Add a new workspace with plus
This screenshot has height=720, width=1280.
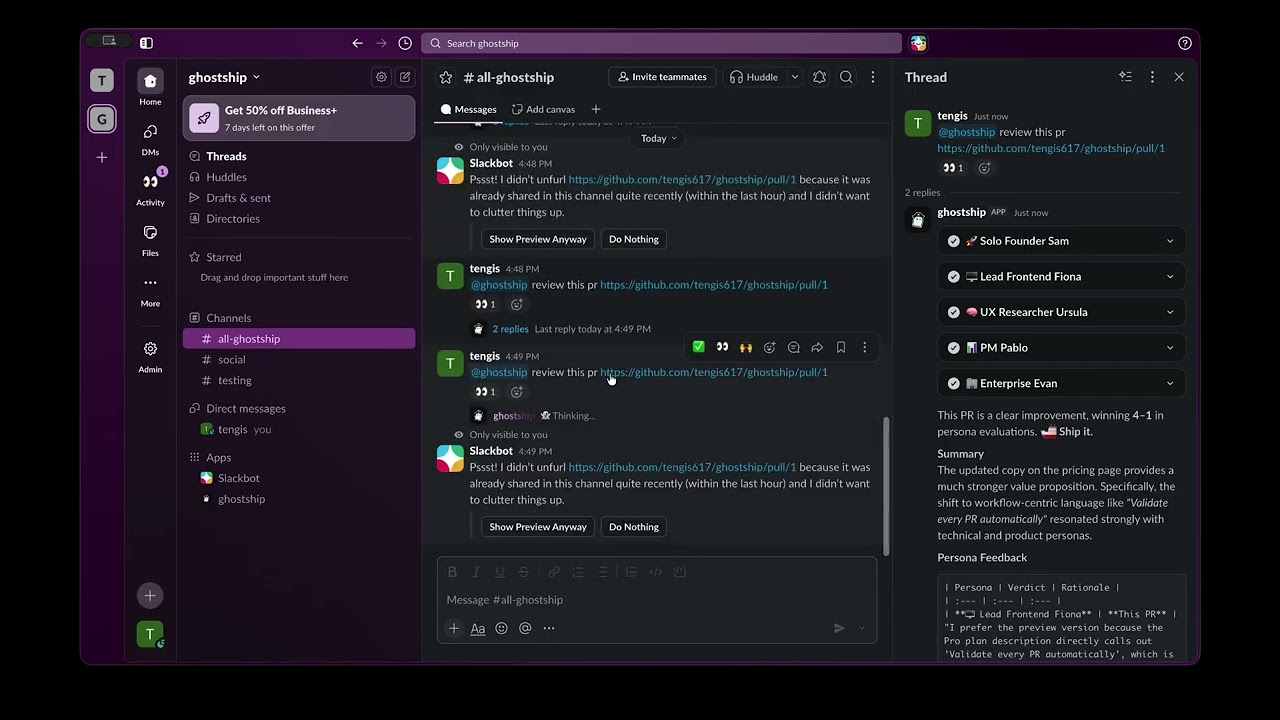click(x=101, y=157)
